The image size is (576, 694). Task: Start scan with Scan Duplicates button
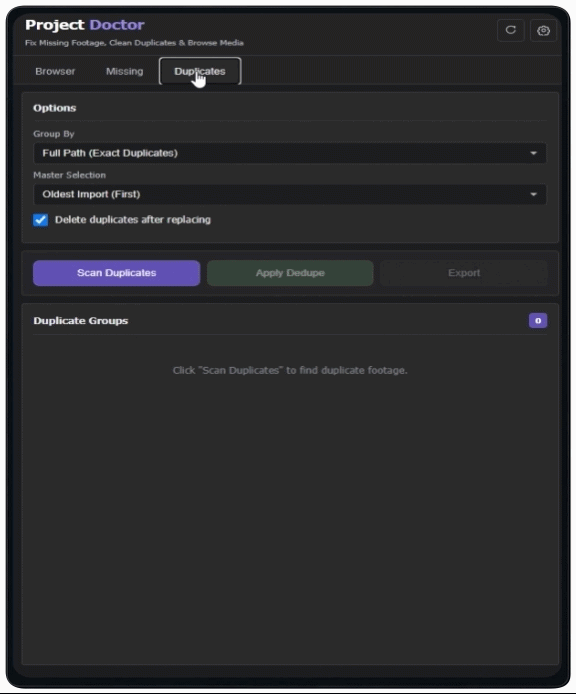(x=116, y=273)
